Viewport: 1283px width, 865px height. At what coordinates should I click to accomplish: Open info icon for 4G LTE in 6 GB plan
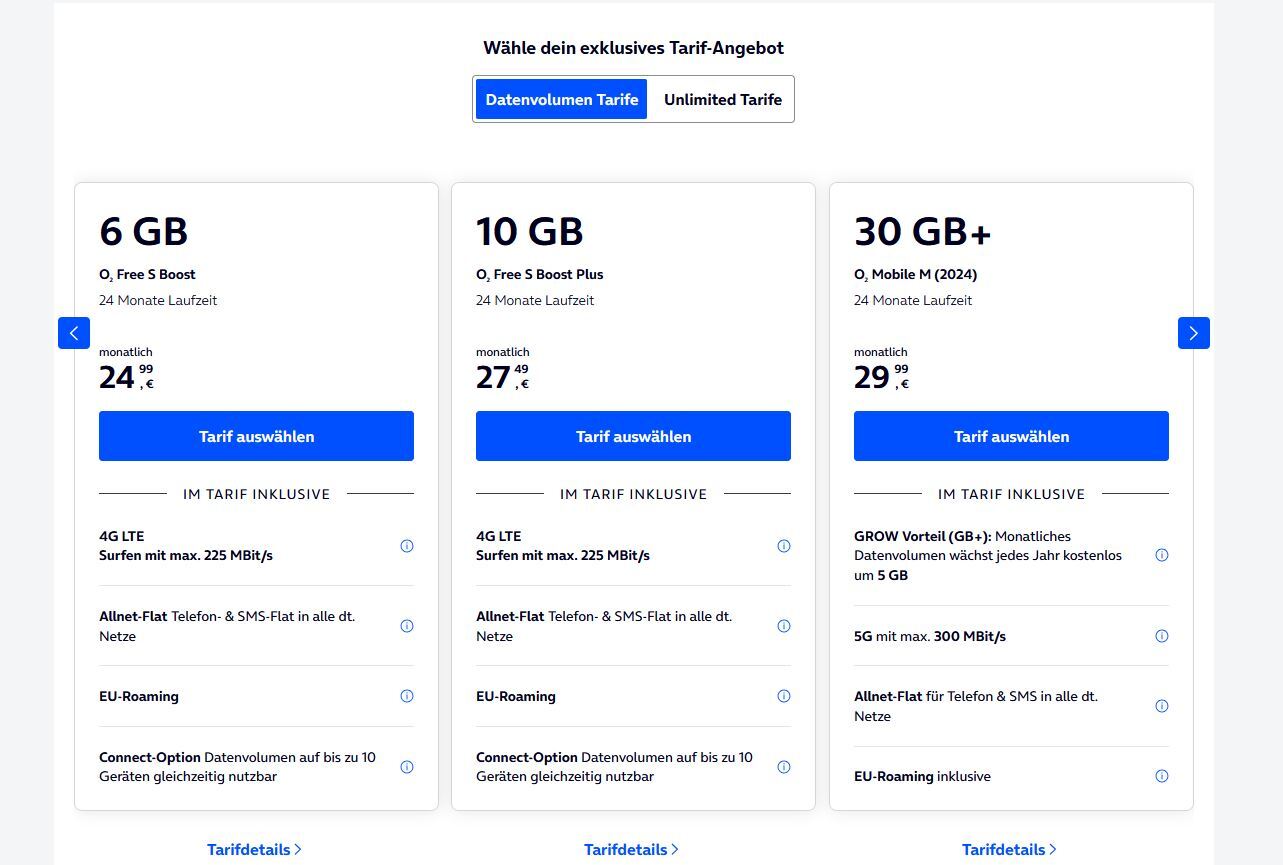(x=407, y=546)
